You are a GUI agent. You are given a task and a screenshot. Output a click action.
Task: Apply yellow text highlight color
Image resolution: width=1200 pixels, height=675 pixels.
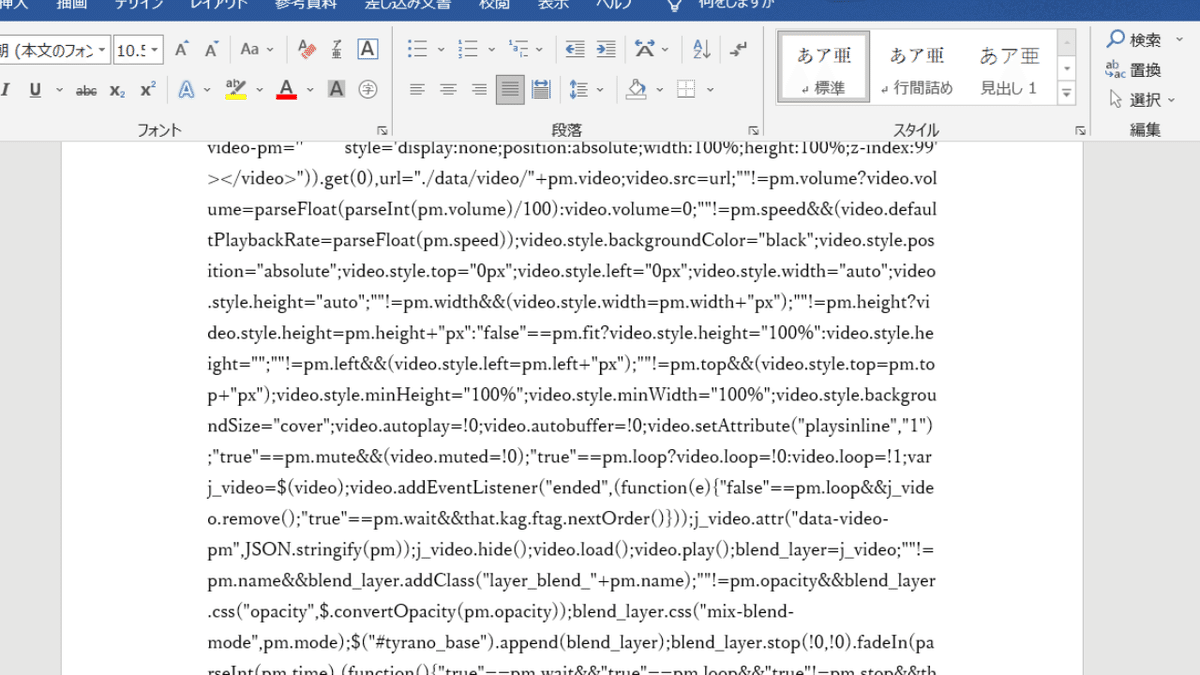[236, 90]
